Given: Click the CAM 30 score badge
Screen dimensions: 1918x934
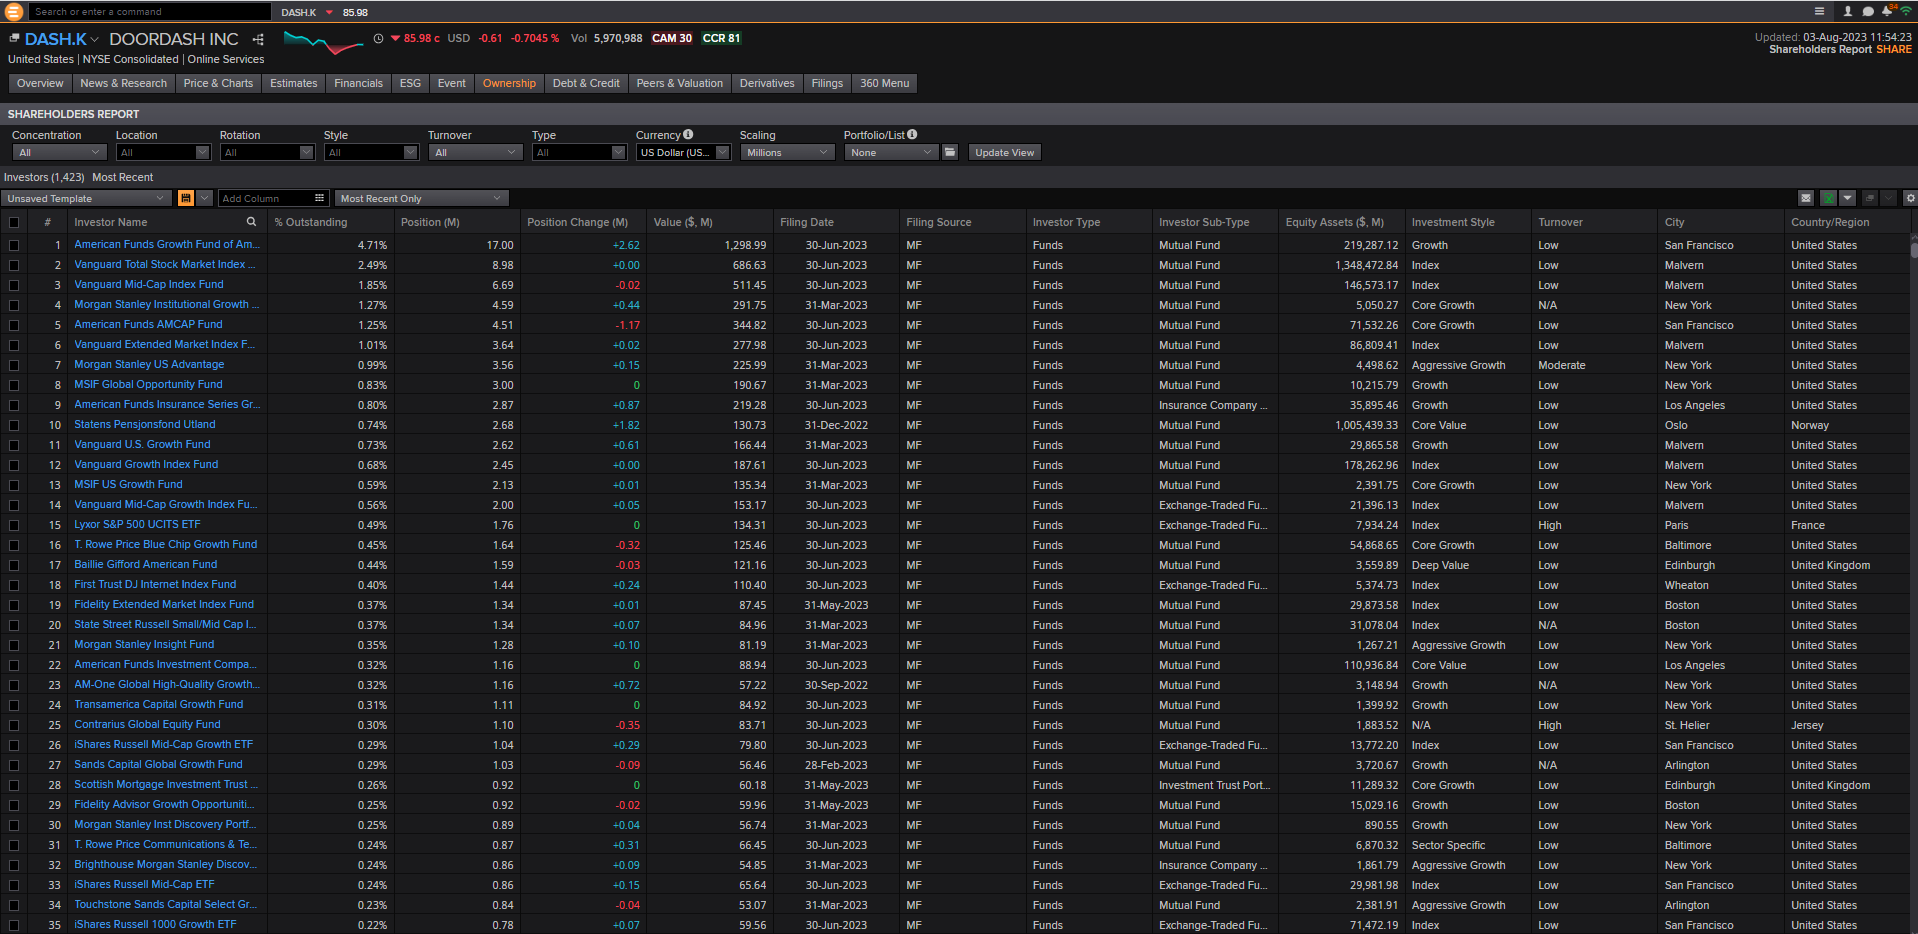Looking at the screenshot, I should pyautogui.click(x=672, y=38).
